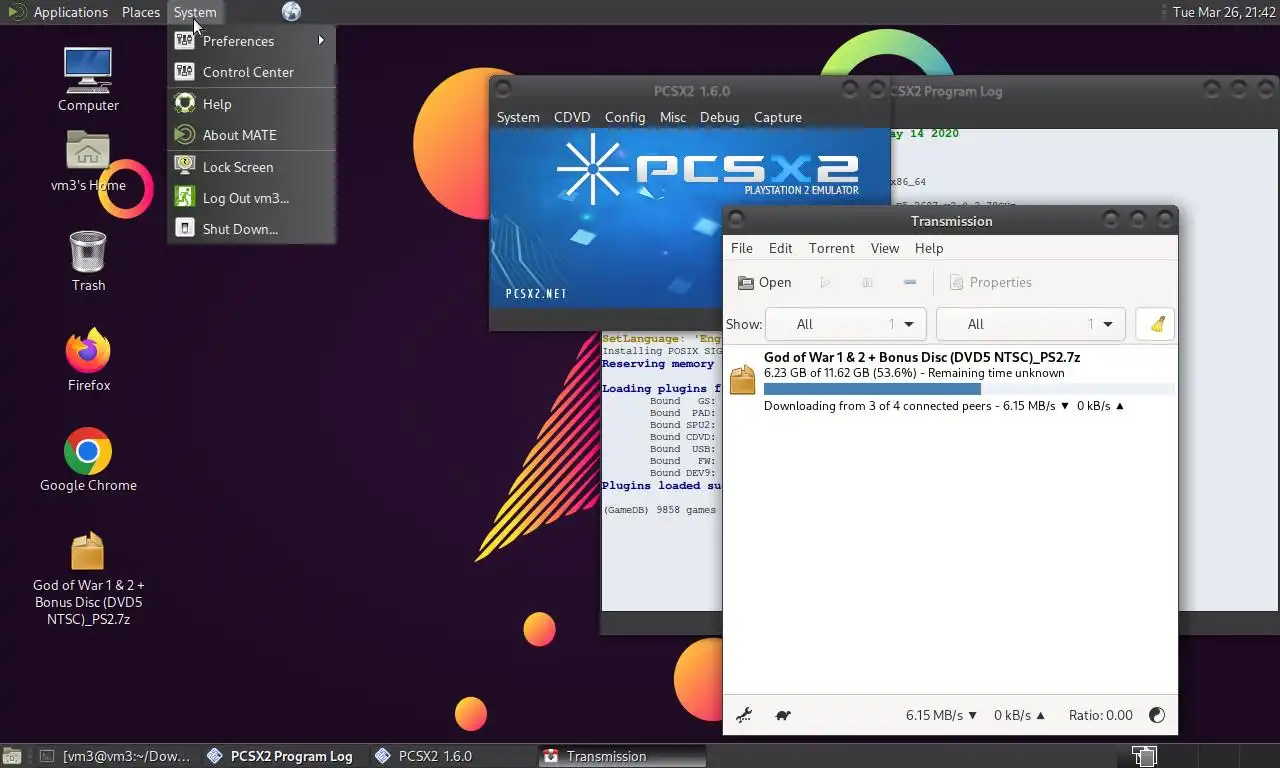Click the 6.15 MB/s download speed in status bar

(941, 716)
